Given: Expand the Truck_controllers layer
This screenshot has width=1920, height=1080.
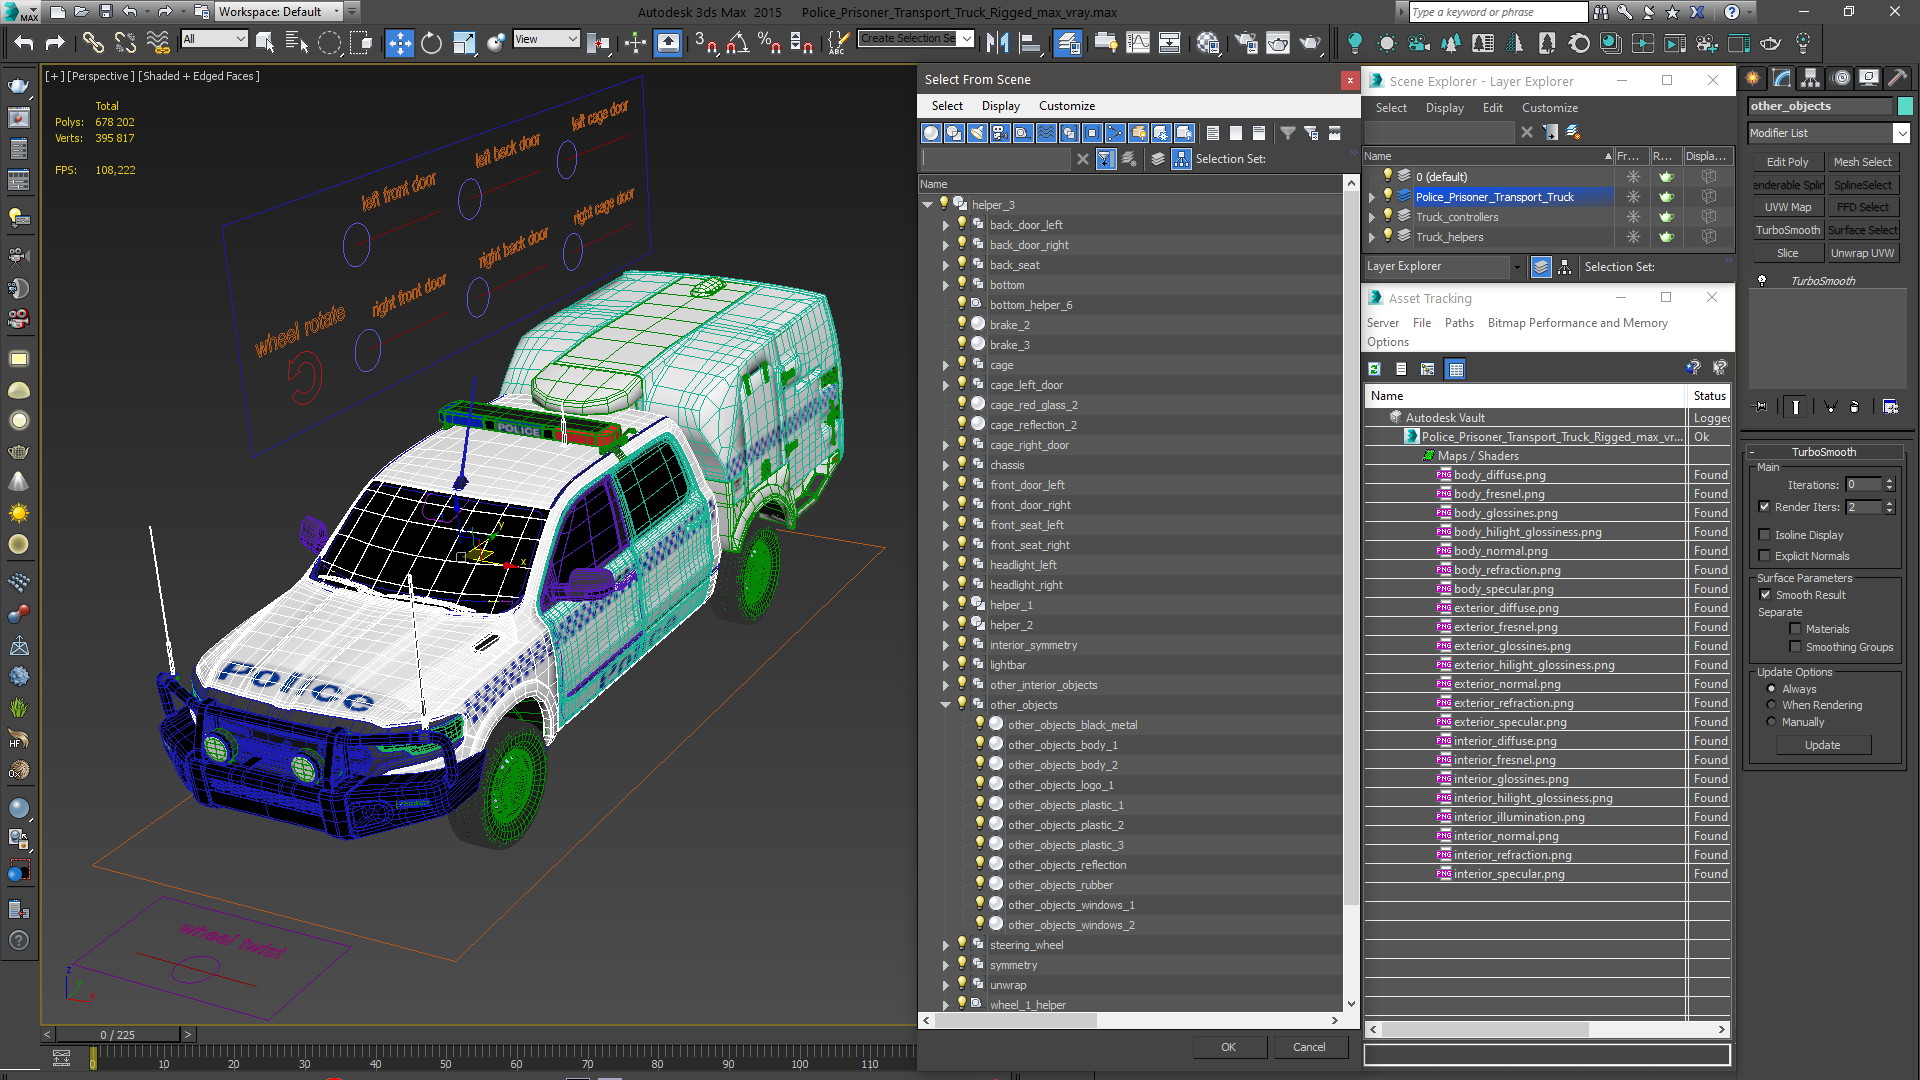Looking at the screenshot, I should pos(1372,216).
